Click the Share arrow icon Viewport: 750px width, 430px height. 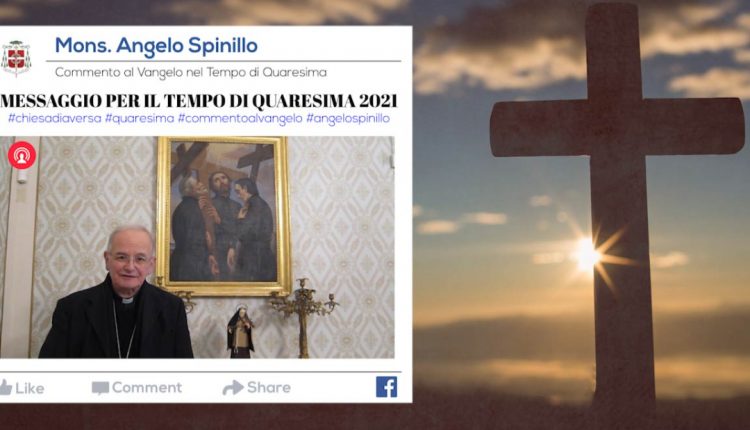[x=233, y=387]
